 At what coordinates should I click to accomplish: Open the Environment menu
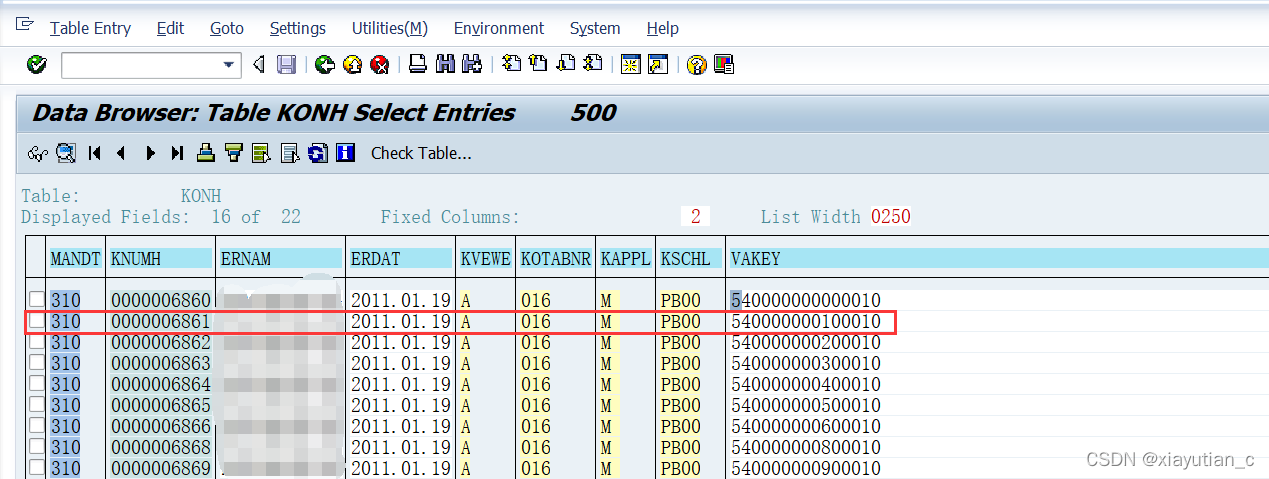coord(499,28)
